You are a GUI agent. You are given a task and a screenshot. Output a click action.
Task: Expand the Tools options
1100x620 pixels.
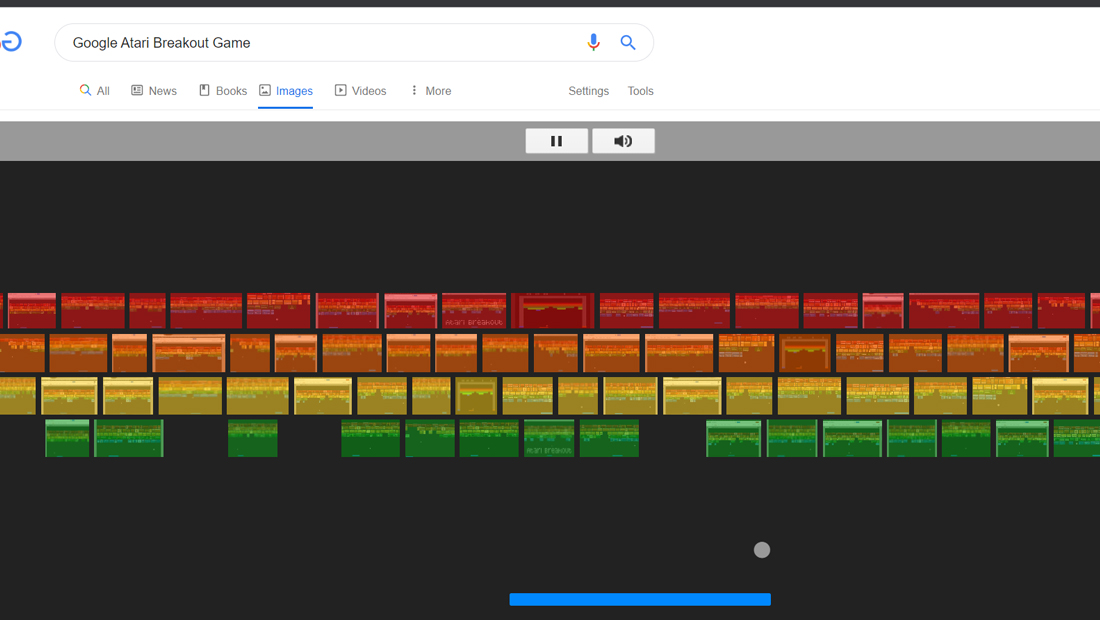click(x=640, y=91)
